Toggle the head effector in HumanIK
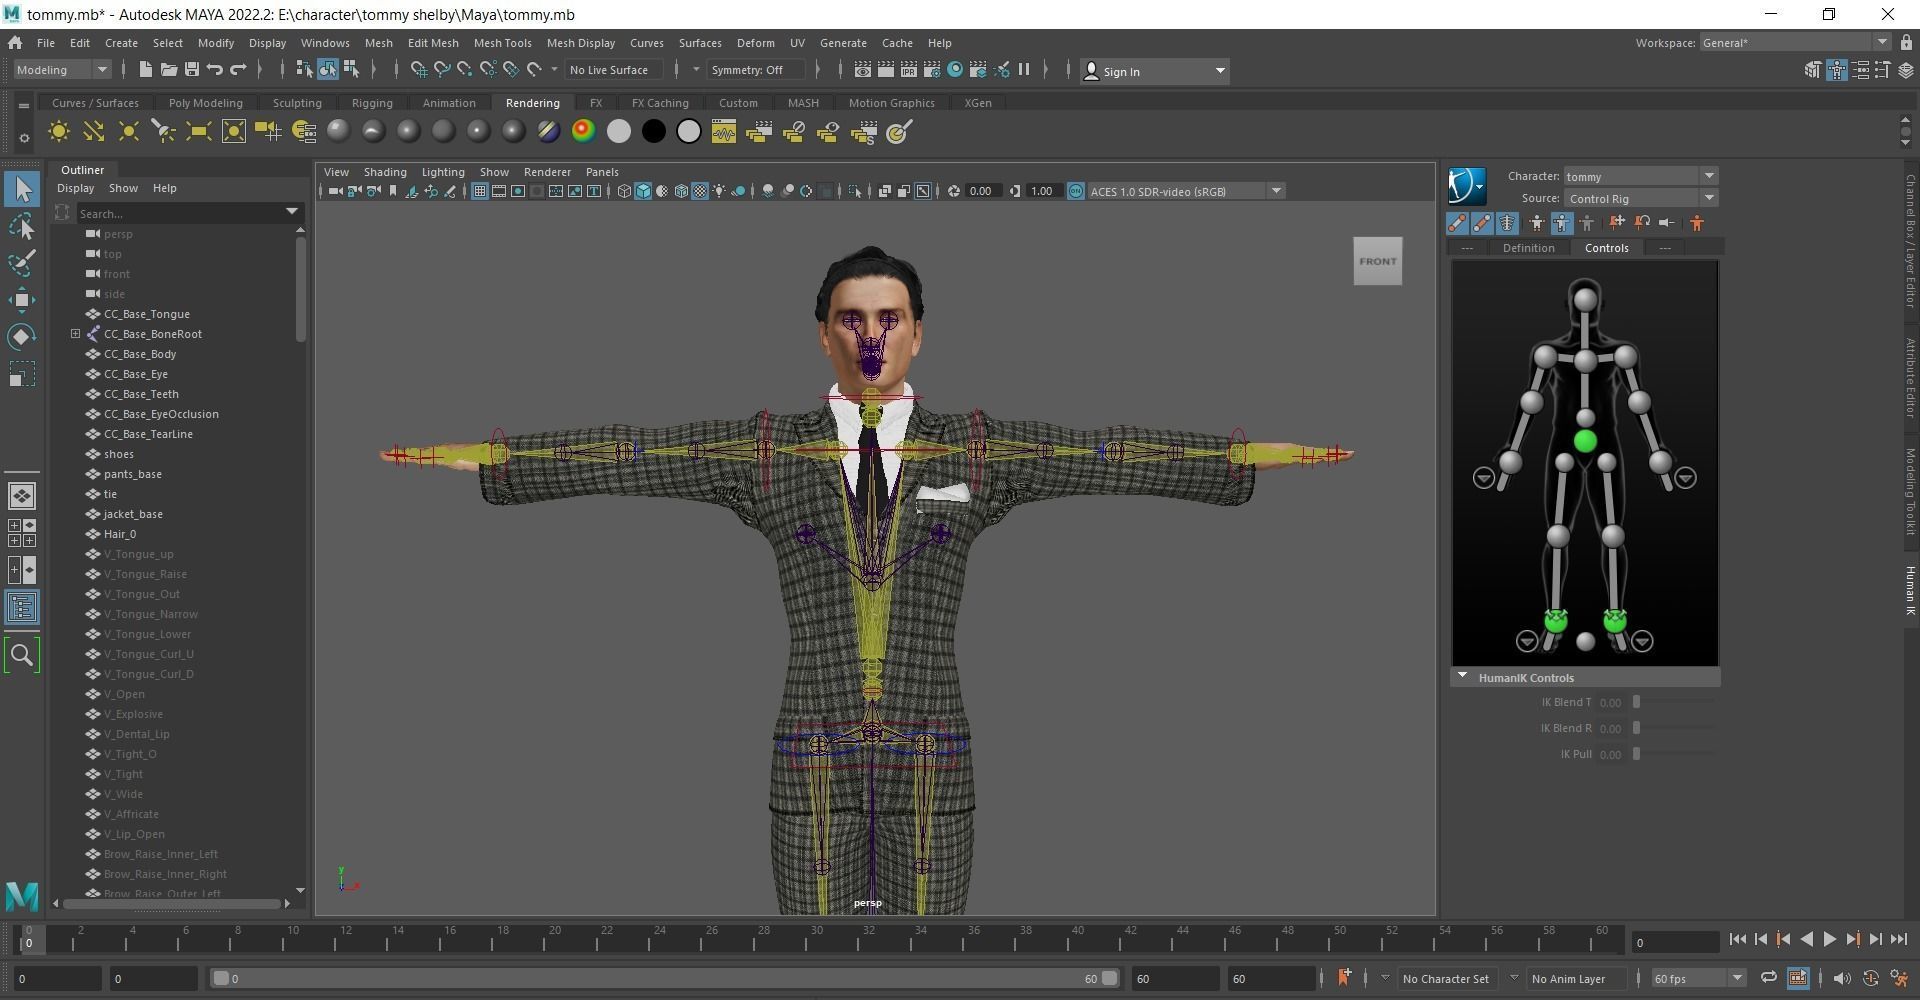 point(1585,298)
